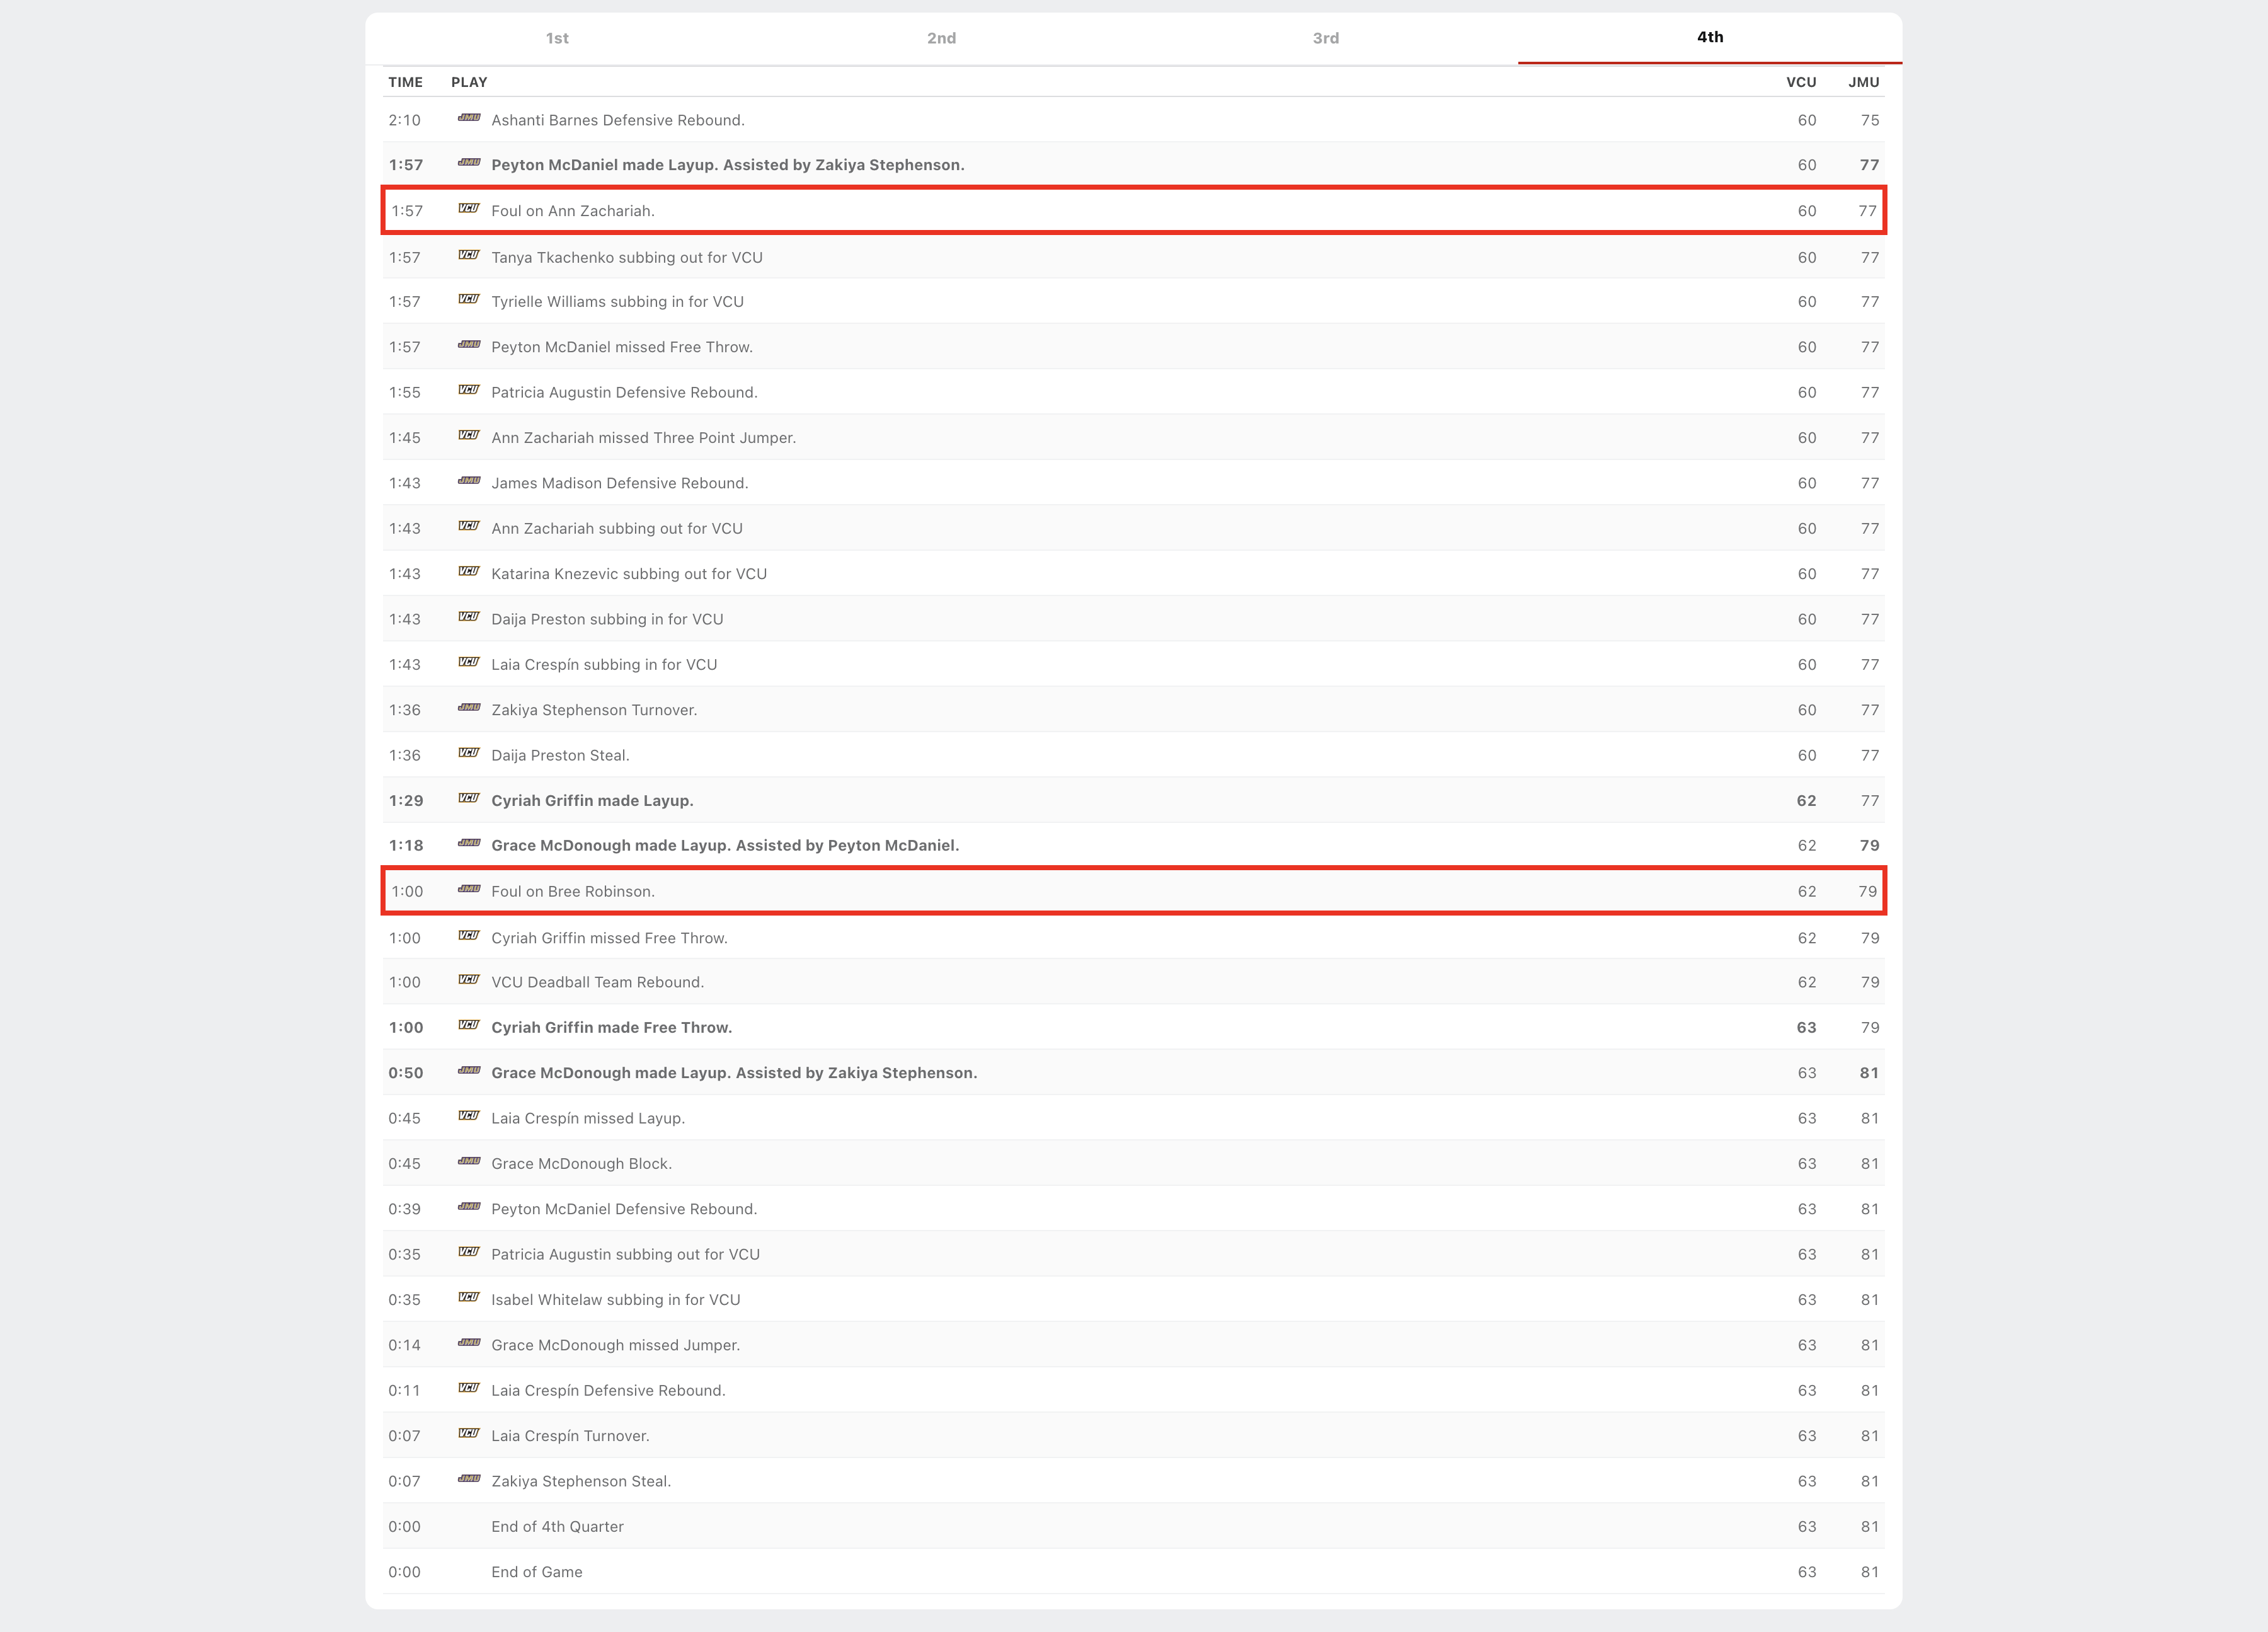Click the End of Game row
Screen dimensions: 2268x1632
click(536, 1572)
